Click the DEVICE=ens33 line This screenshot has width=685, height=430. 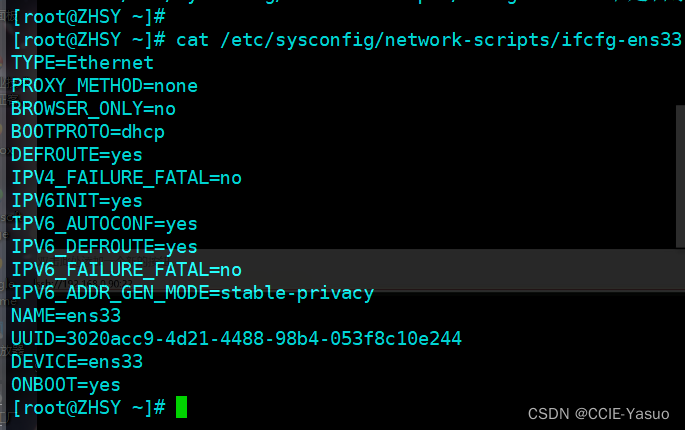pyautogui.click(x=77, y=362)
